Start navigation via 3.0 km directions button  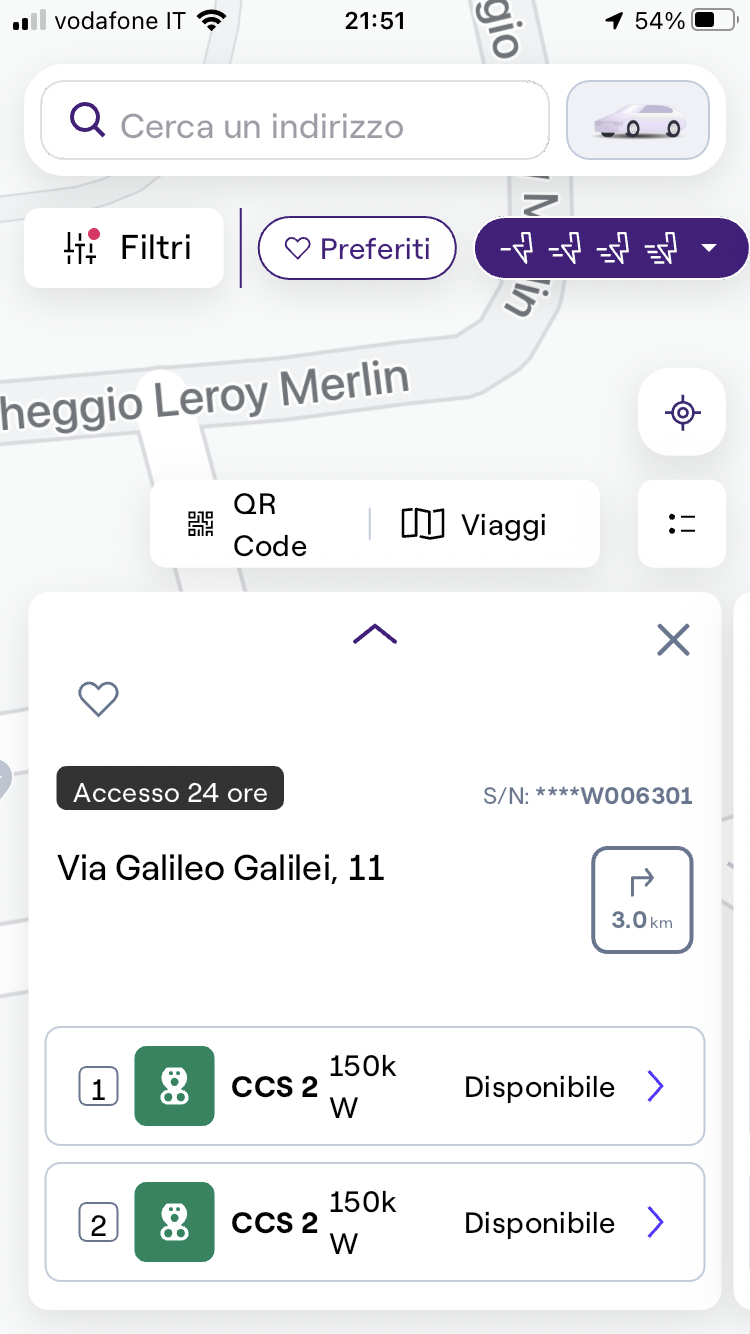(x=642, y=900)
